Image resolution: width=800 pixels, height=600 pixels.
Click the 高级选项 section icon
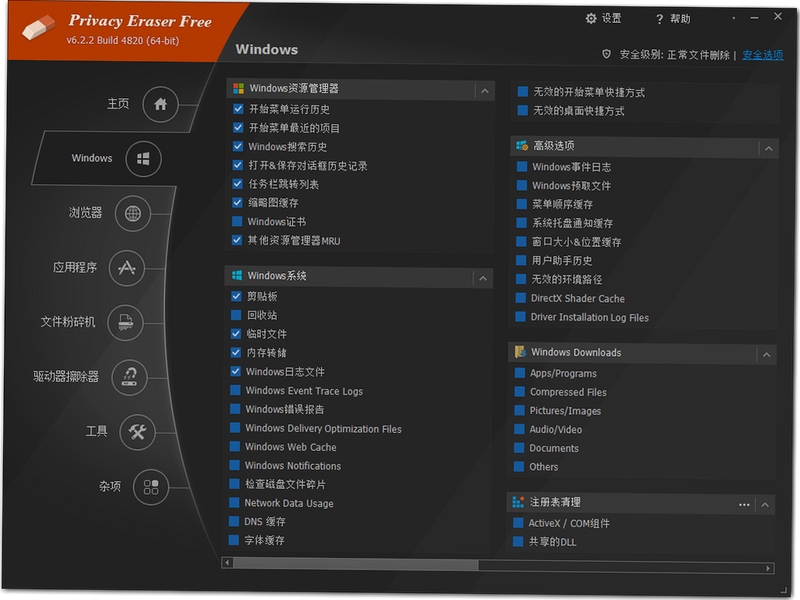pos(522,146)
